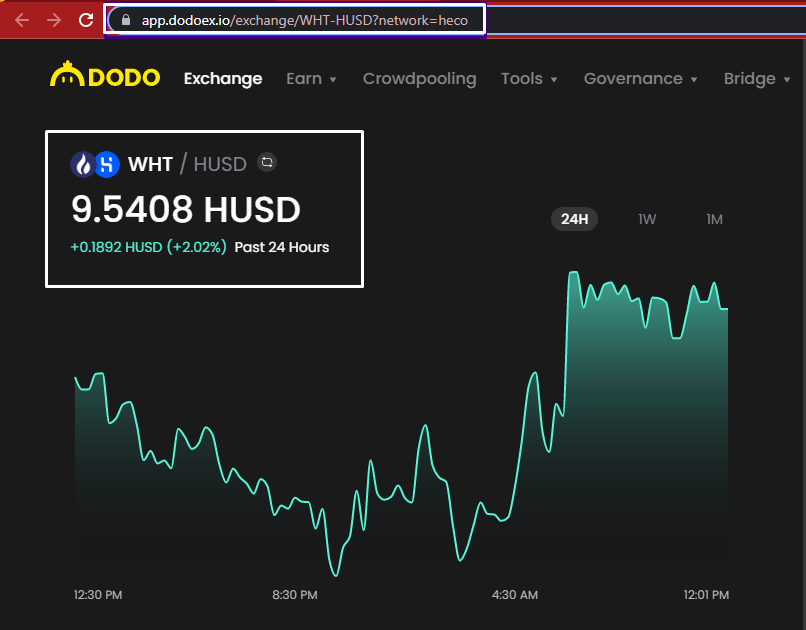Open the Crowdpooling page
The height and width of the screenshot is (630, 806).
419,79
